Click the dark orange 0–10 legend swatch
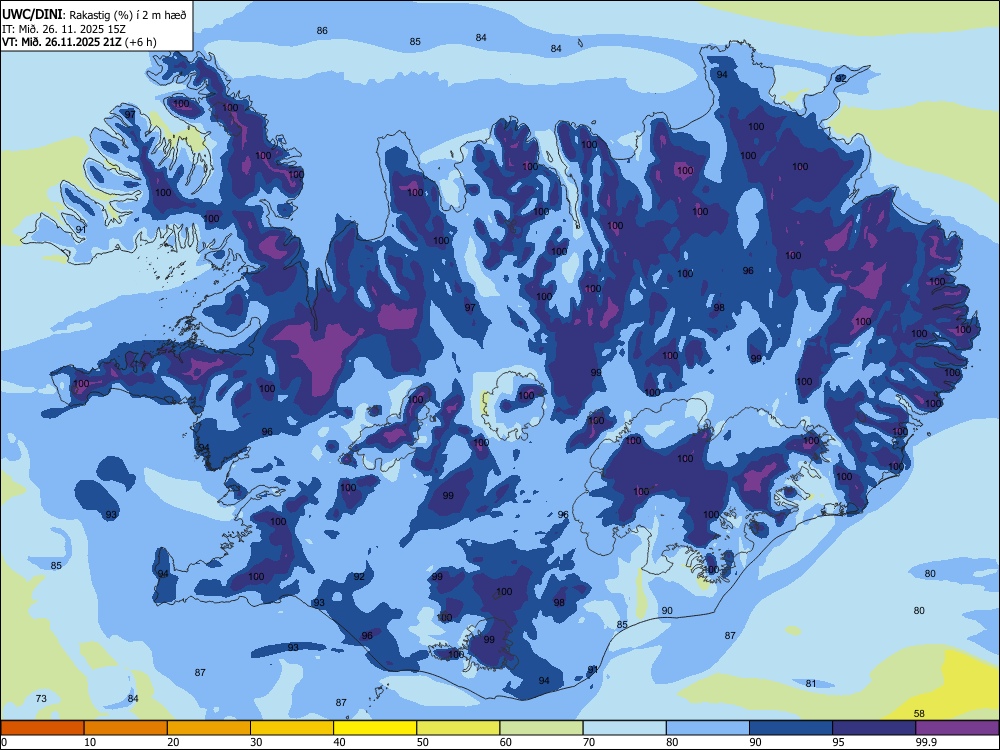The height and width of the screenshot is (750, 1000). (x=42, y=728)
